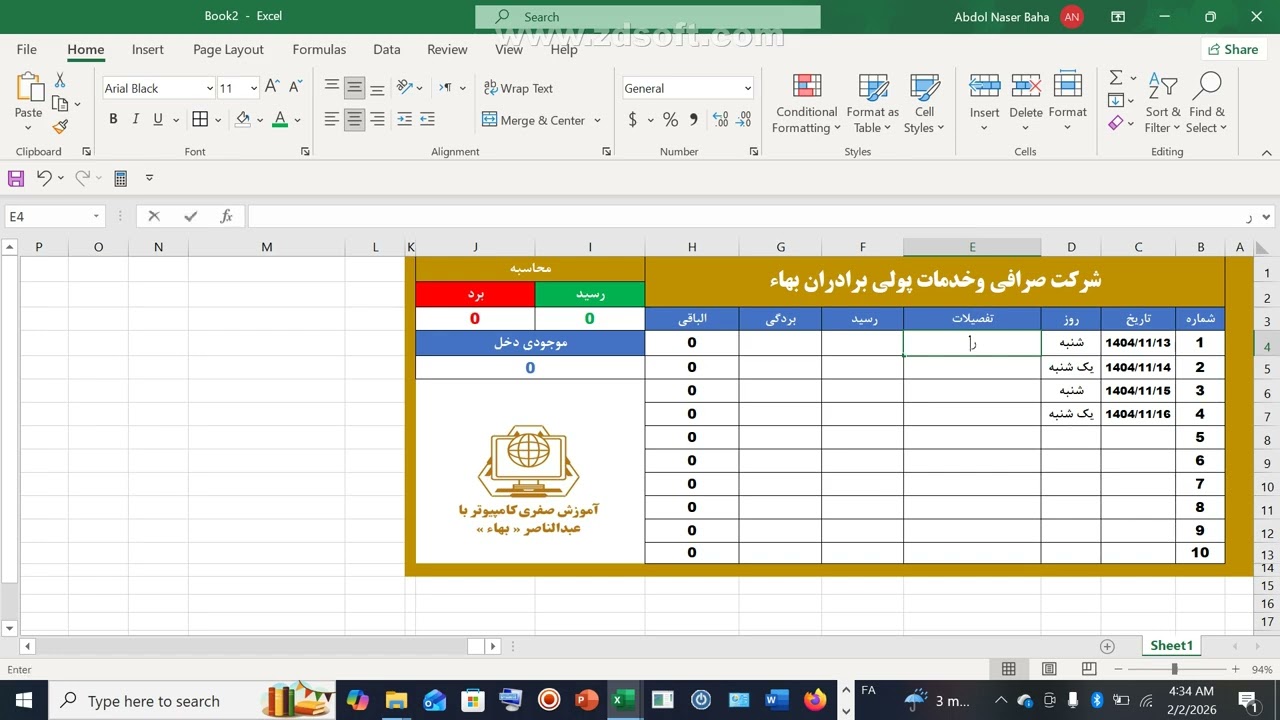
Task: Switch to the Page Layout tab
Action: [x=228, y=49]
